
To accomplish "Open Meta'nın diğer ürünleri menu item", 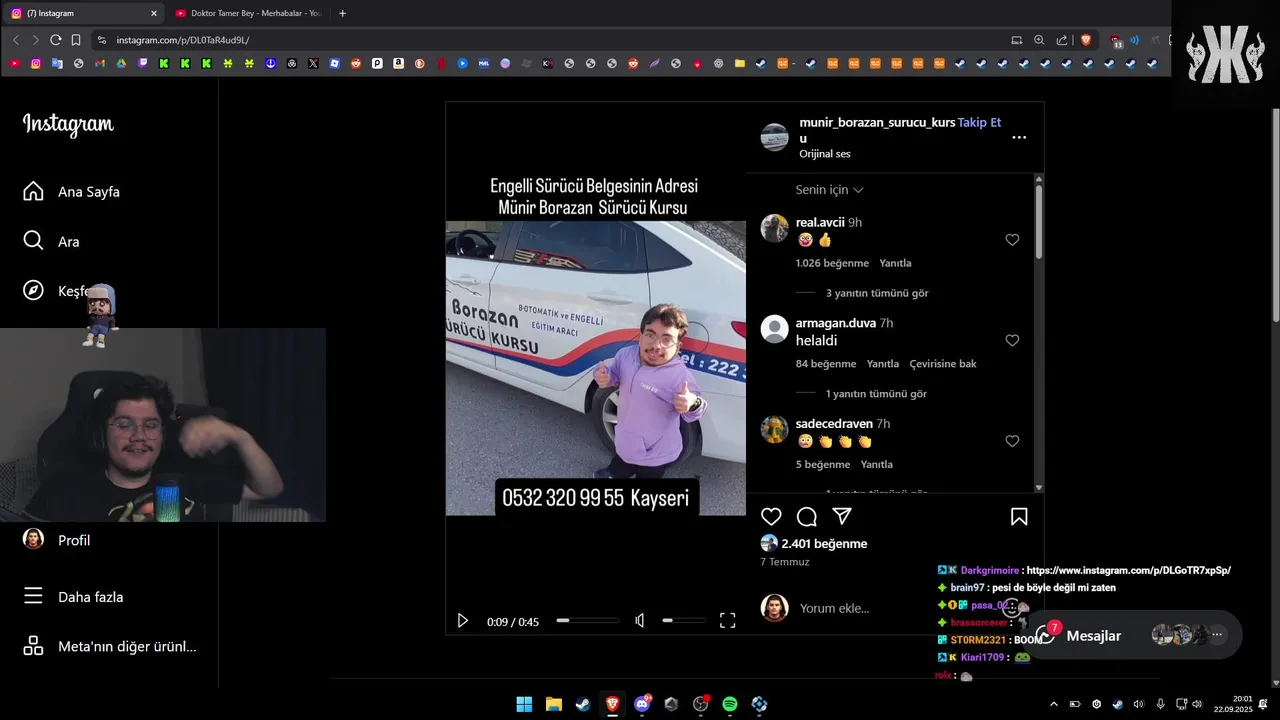I will tap(110, 646).
